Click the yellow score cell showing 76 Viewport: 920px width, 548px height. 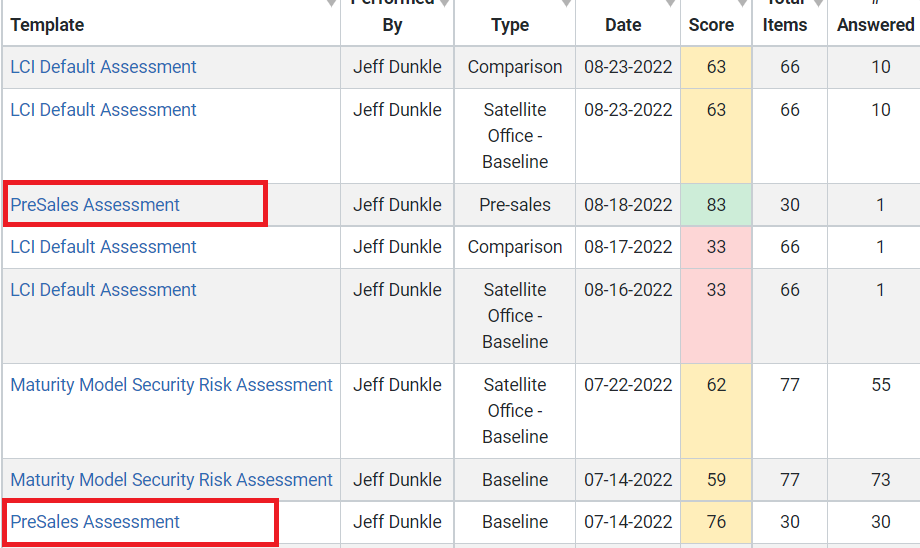coord(716,522)
